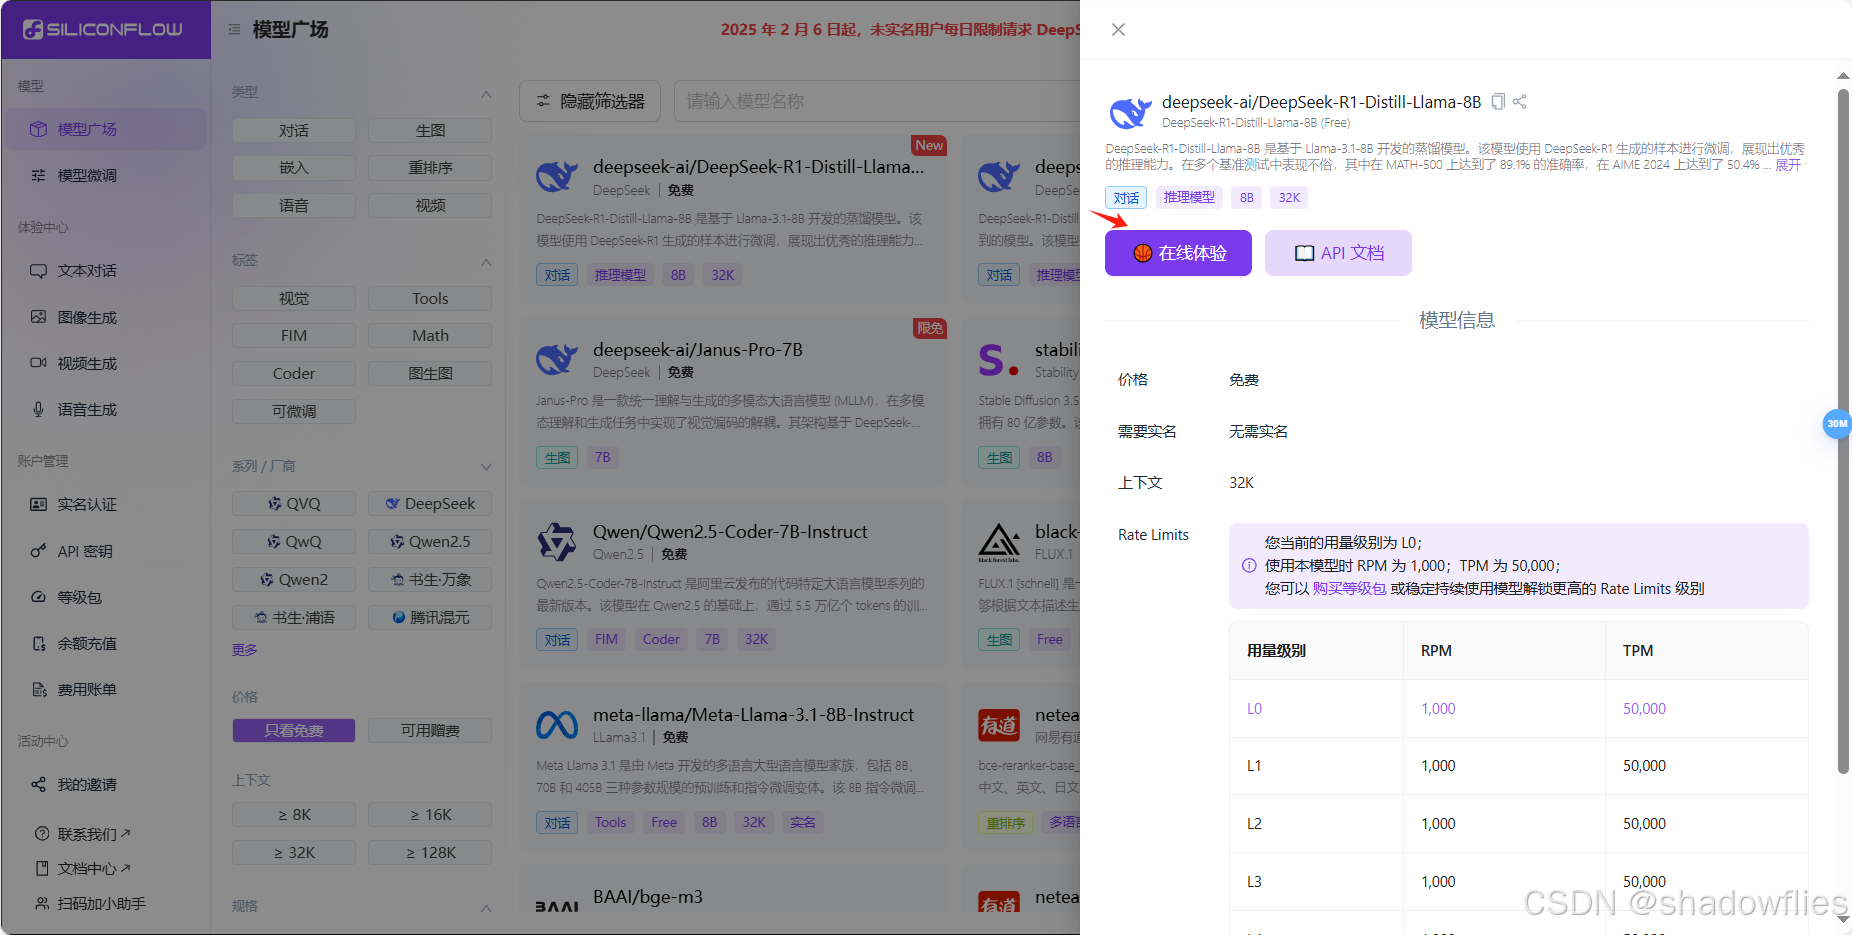Toggle the 嵌入 type filter

coord(294,168)
